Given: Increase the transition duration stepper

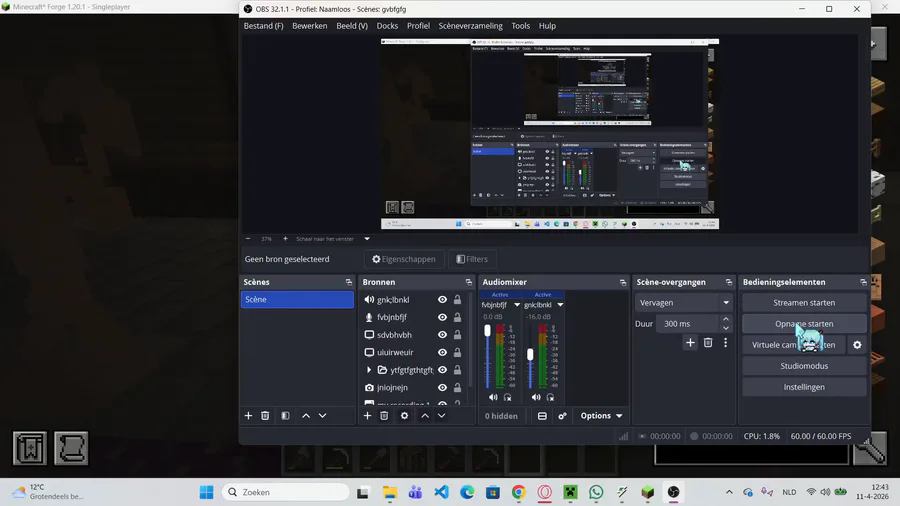Looking at the screenshot, I should (x=726, y=319).
